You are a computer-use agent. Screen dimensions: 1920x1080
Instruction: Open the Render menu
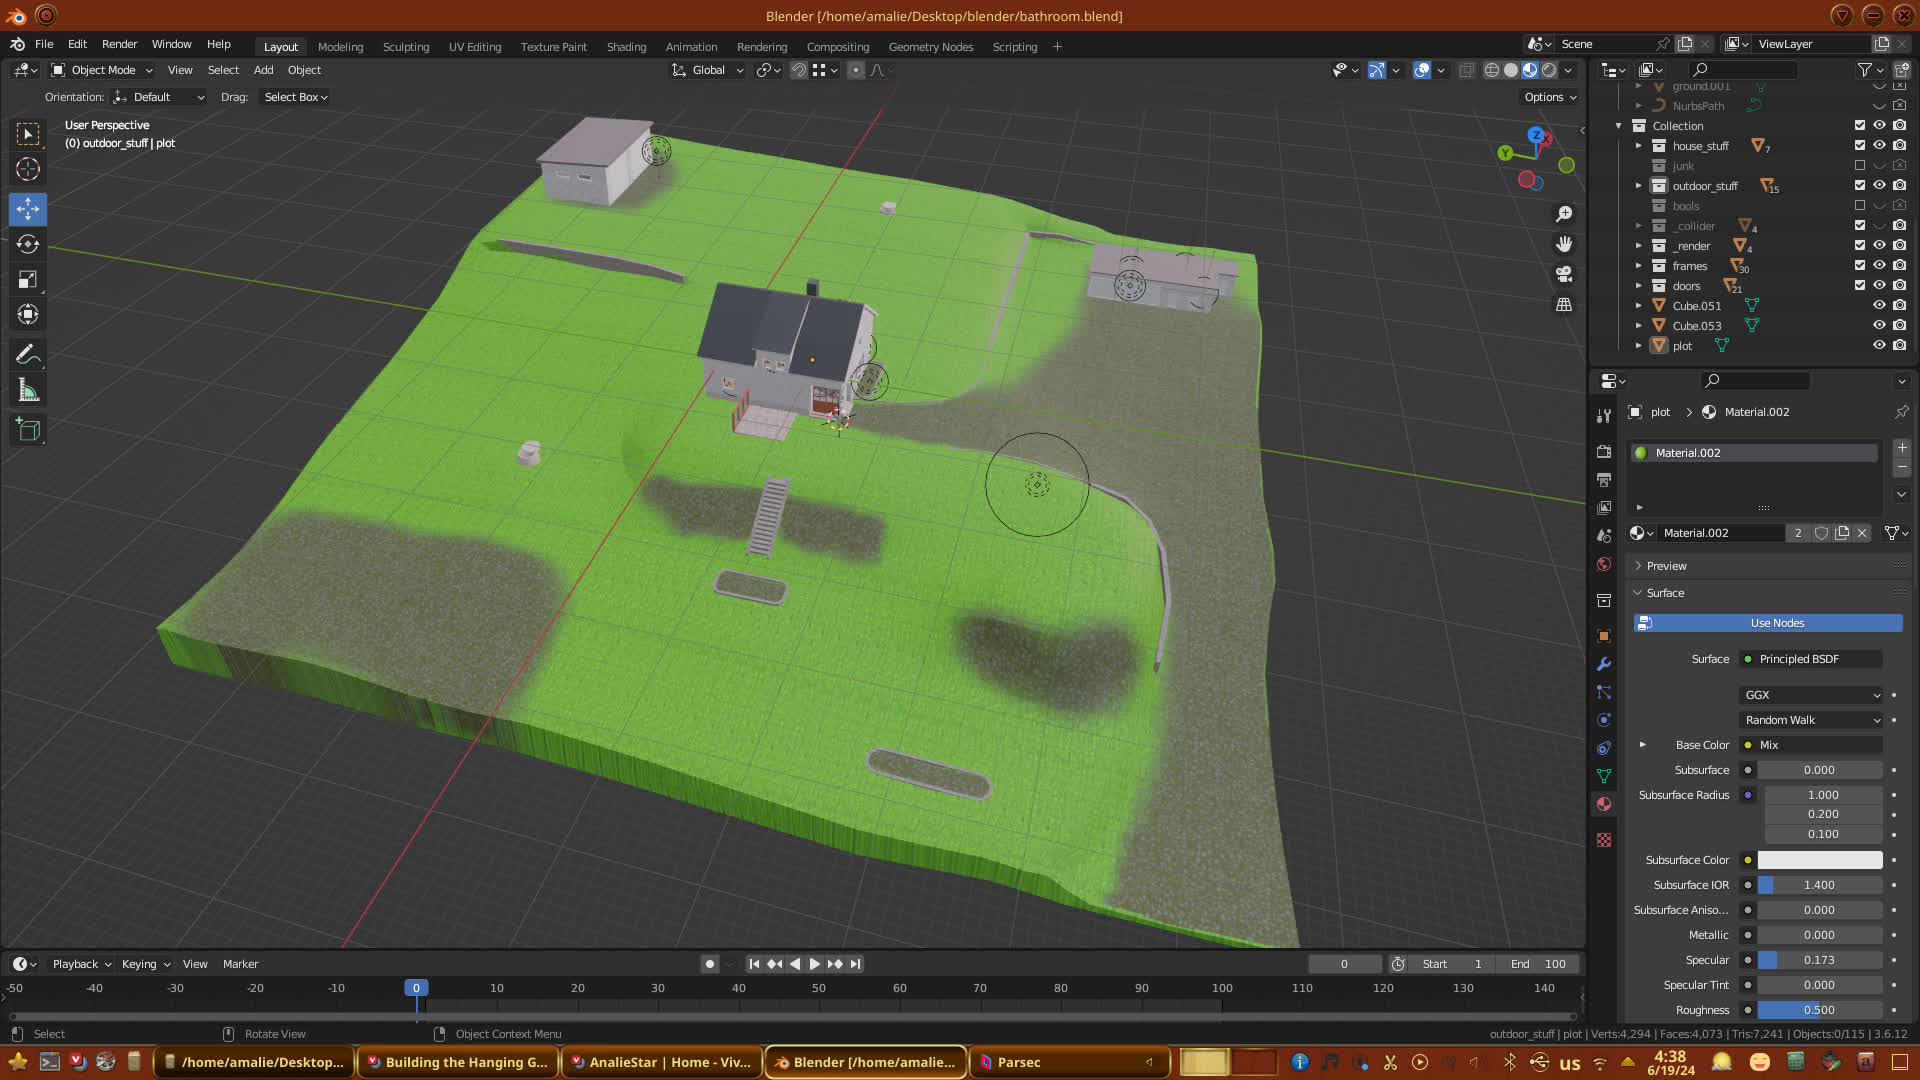pyautogui.click(x=119, y=44)
